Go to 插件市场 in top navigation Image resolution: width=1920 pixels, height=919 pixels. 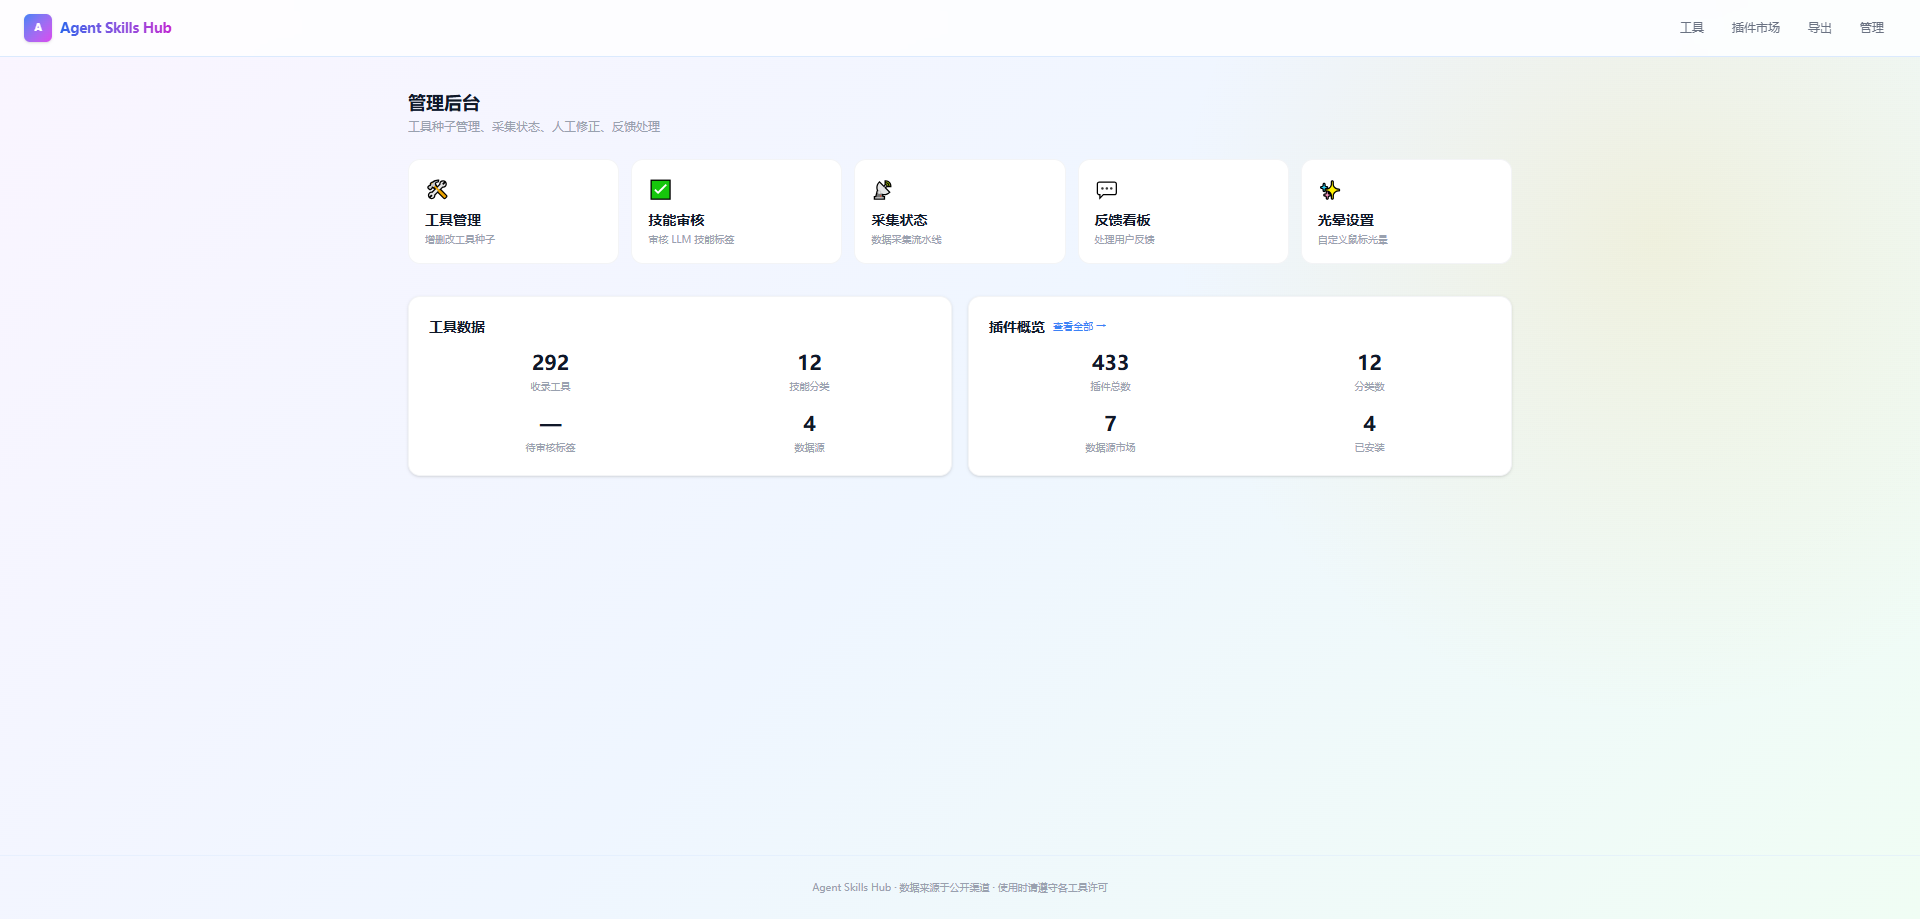pyautogui.click(x=1756, y=28)
